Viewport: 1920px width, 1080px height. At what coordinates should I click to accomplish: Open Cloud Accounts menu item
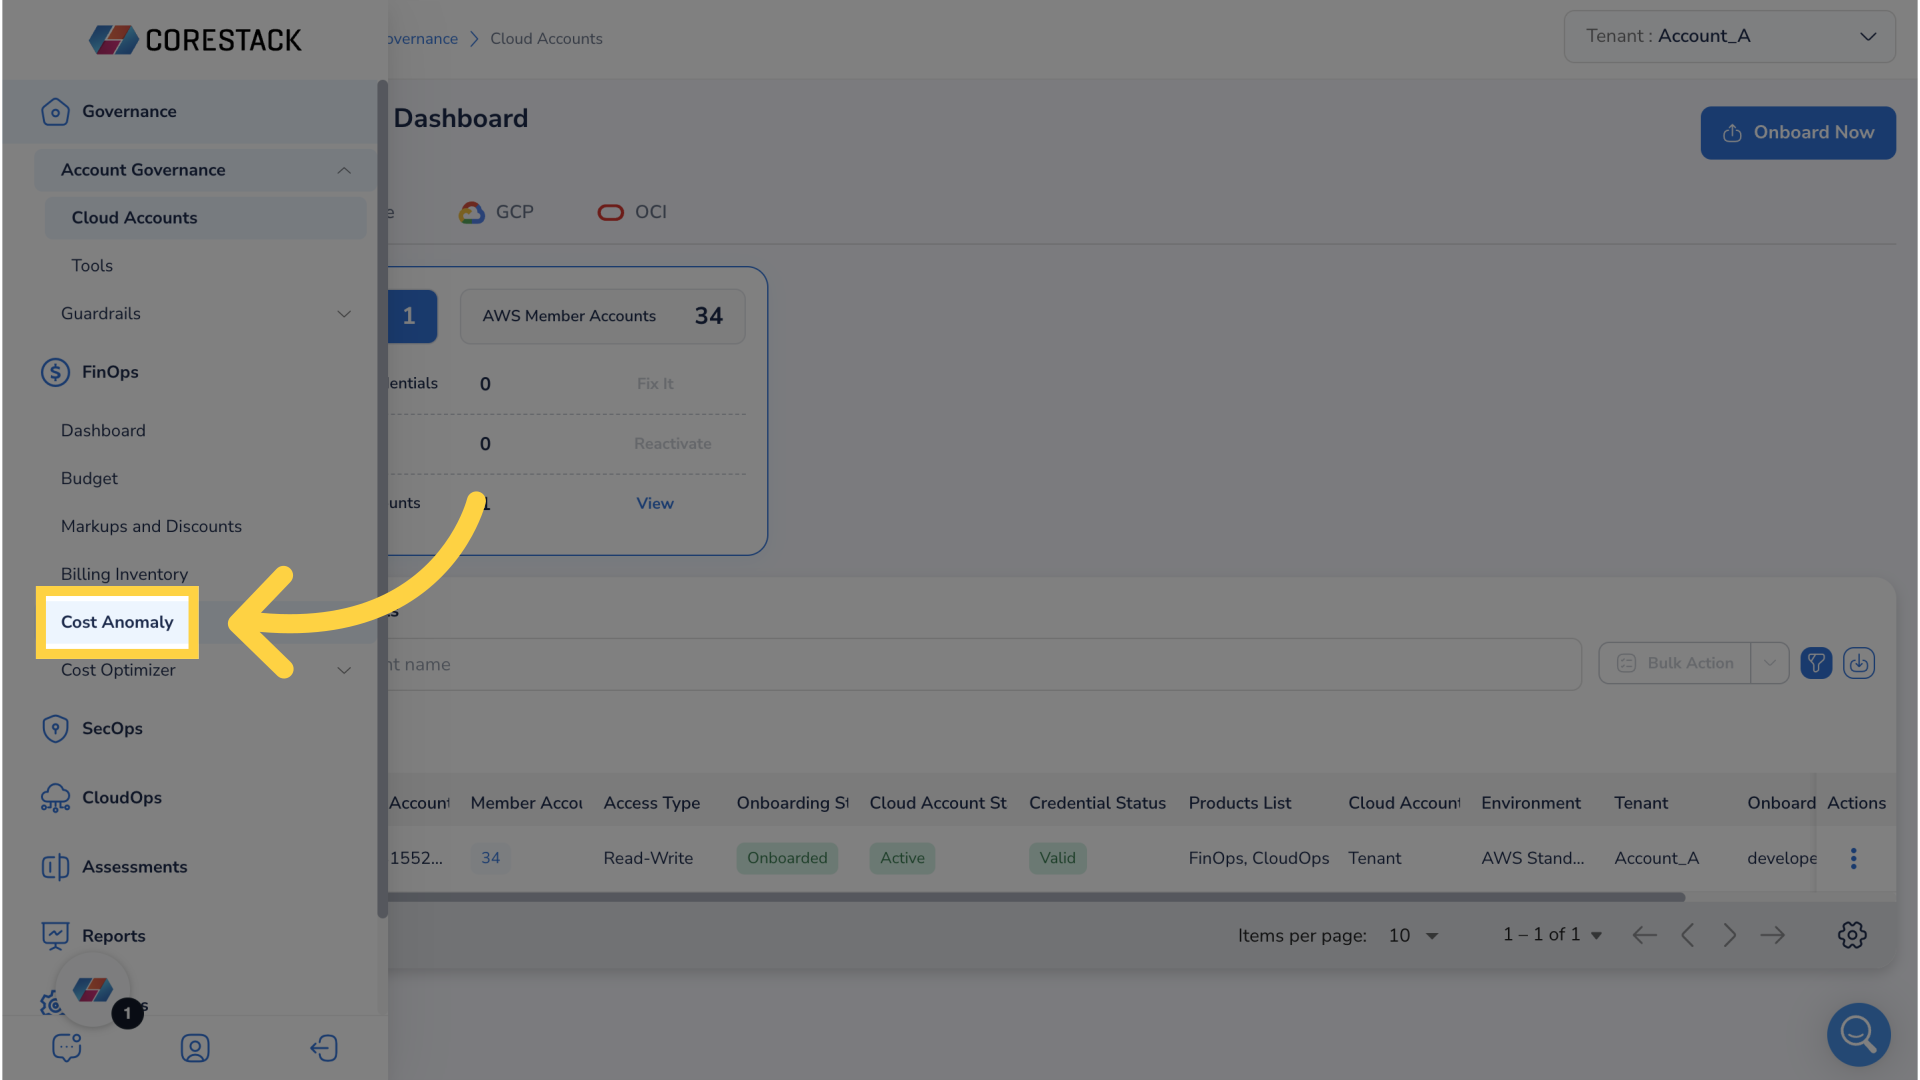click(205, 218)
